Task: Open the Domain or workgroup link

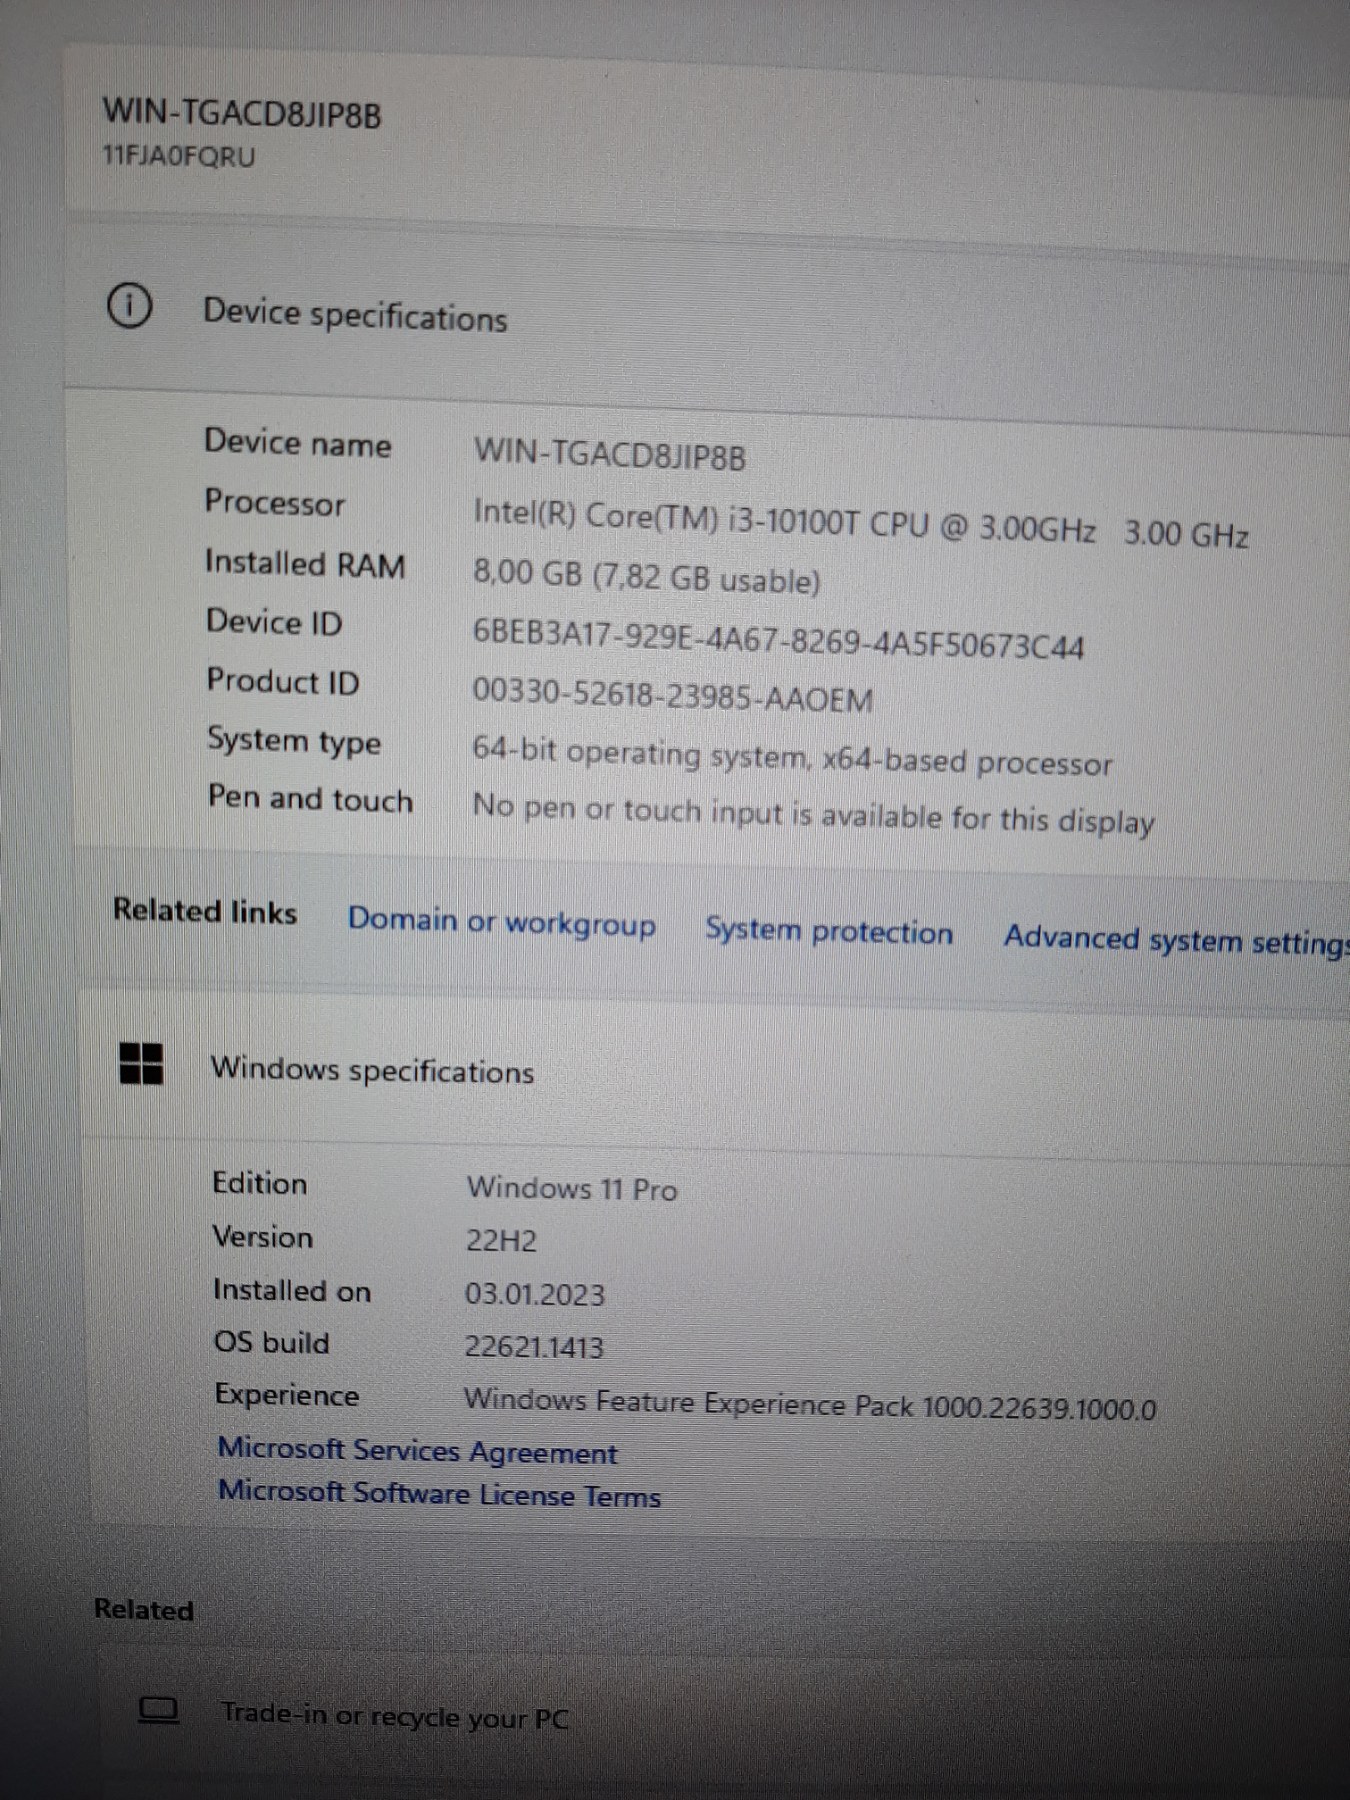Action: click(x=501, y=922)
